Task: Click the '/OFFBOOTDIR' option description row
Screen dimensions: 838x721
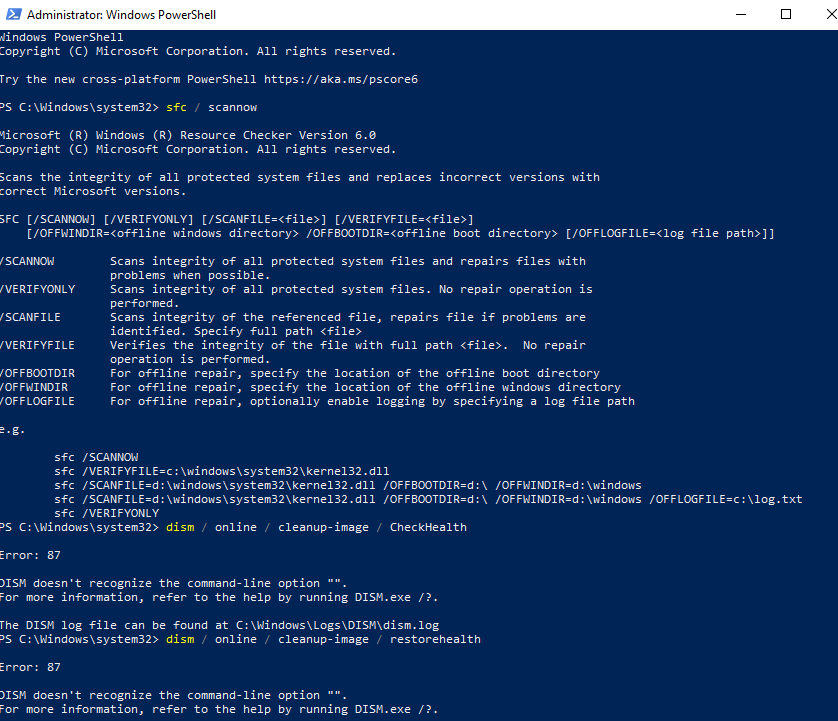Action: coord(300,373)
